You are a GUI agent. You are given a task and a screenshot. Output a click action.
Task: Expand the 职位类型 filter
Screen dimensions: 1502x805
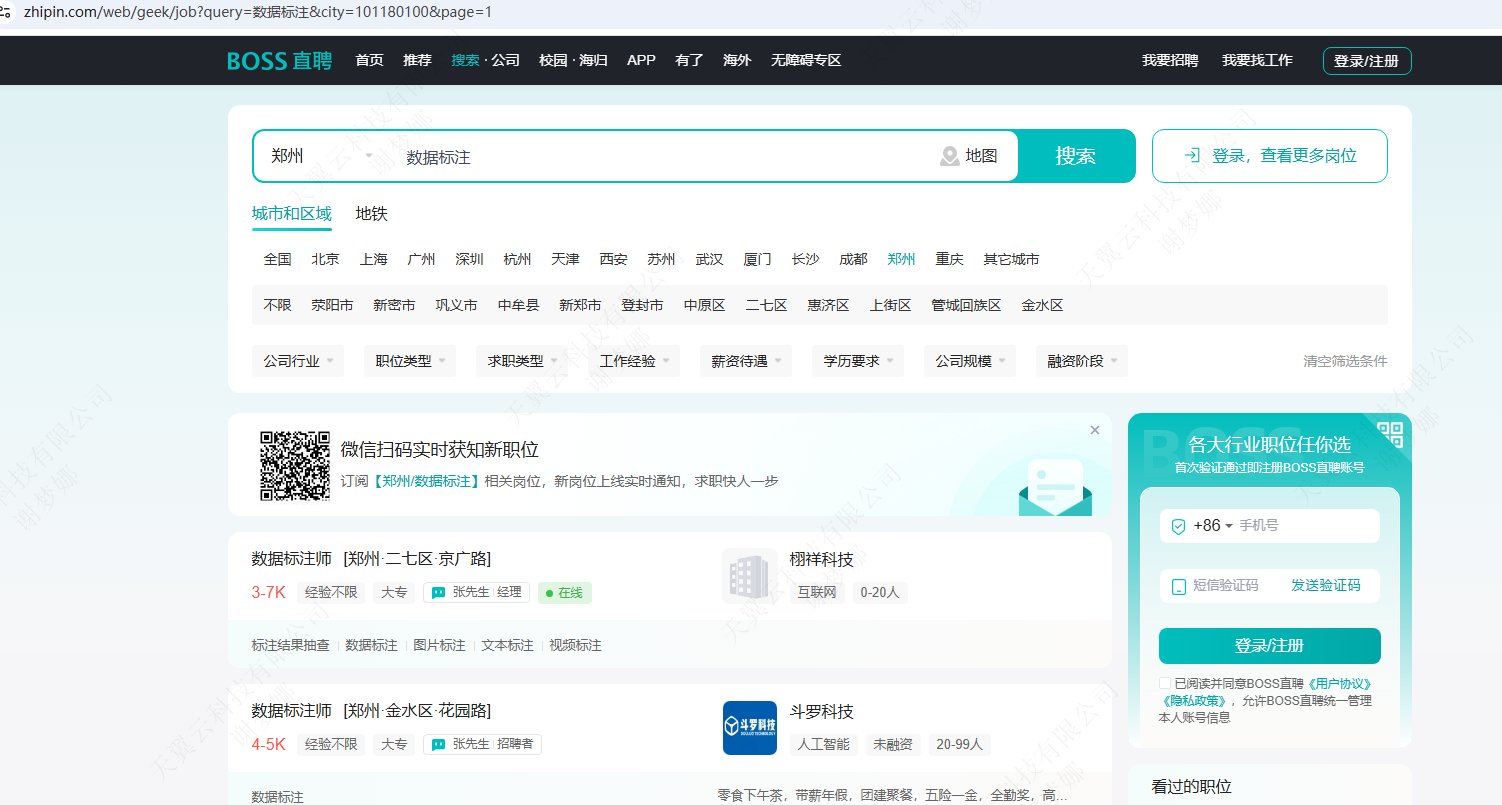coord(410,361)
